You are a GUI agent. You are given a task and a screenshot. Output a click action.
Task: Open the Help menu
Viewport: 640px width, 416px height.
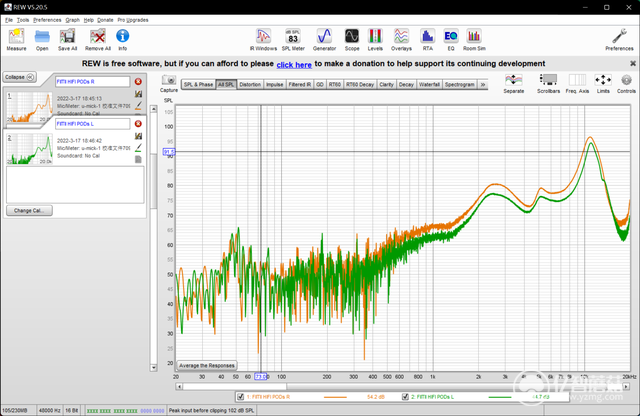[89, 20]
